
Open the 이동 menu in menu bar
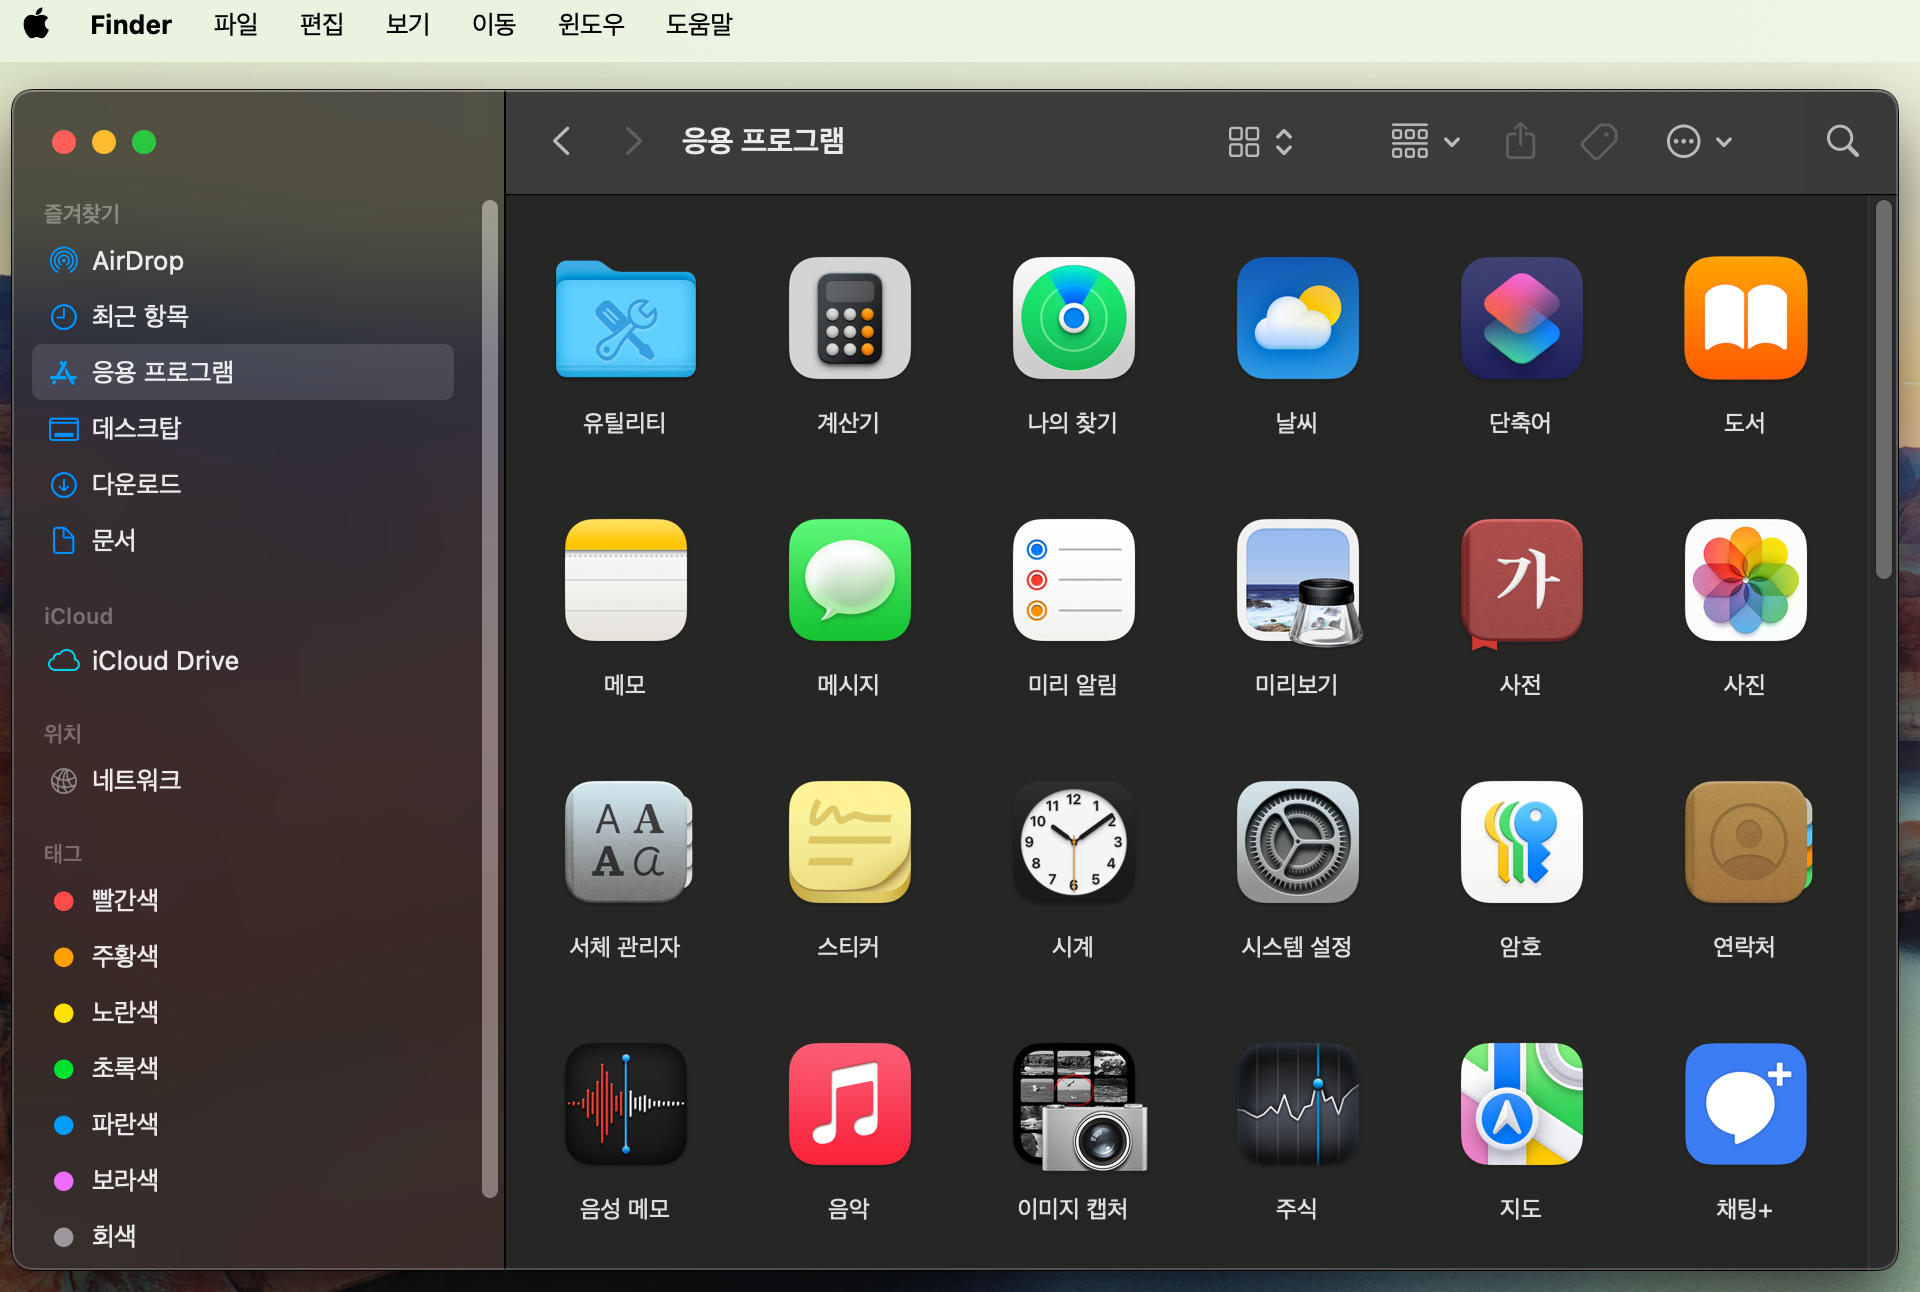(493, 24)
